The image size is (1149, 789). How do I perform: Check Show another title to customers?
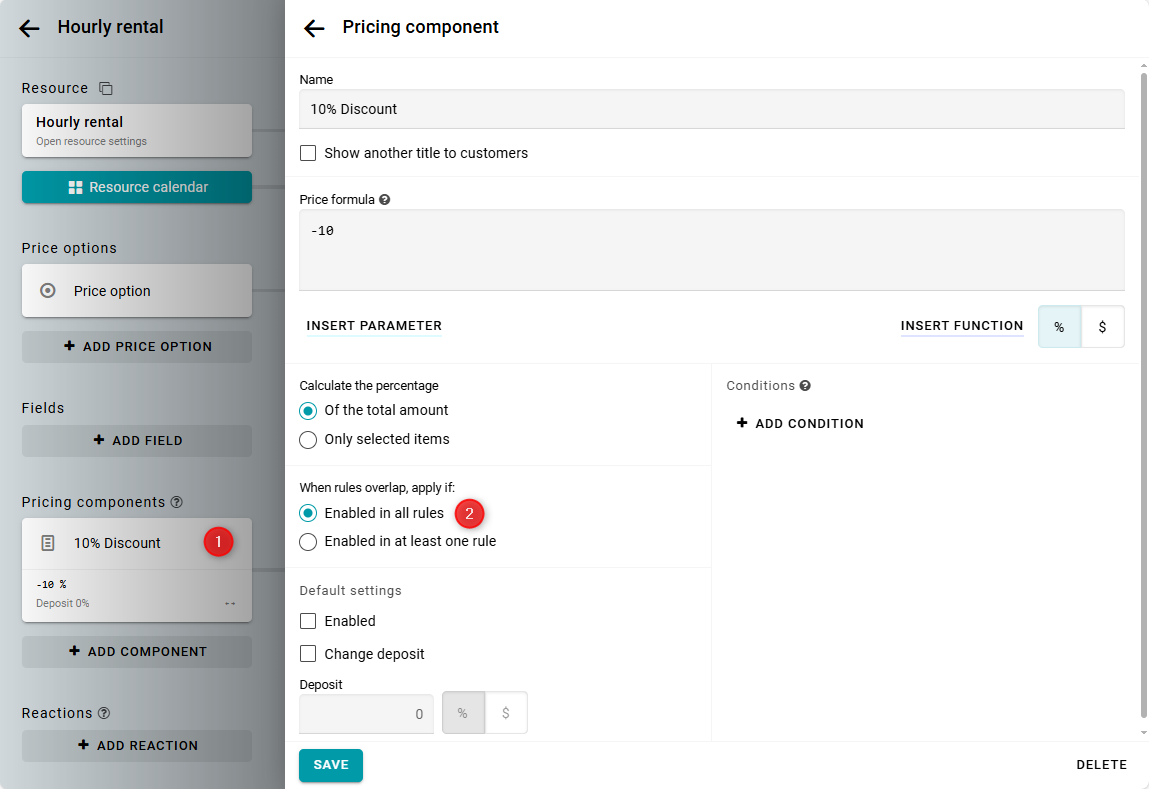pos(308,153)
